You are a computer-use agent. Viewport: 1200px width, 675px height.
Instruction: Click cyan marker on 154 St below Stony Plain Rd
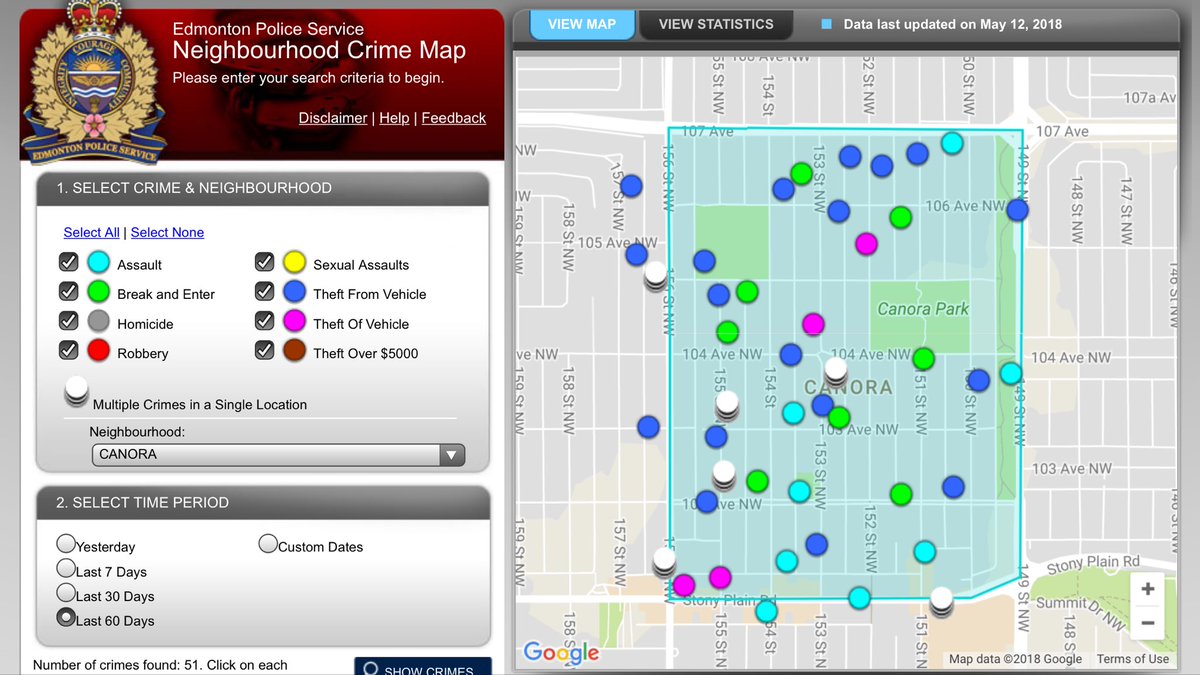pos(767,611)
